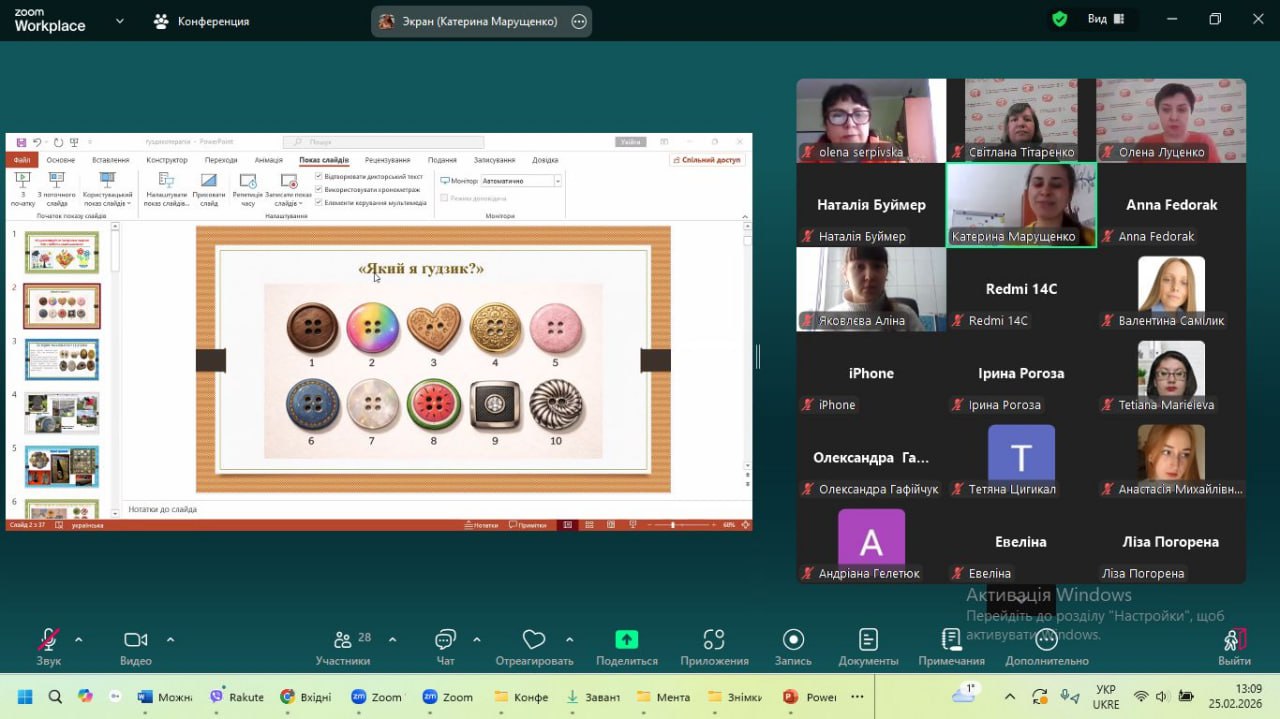Select slide 3 thumbnail in slide panel

62,360
